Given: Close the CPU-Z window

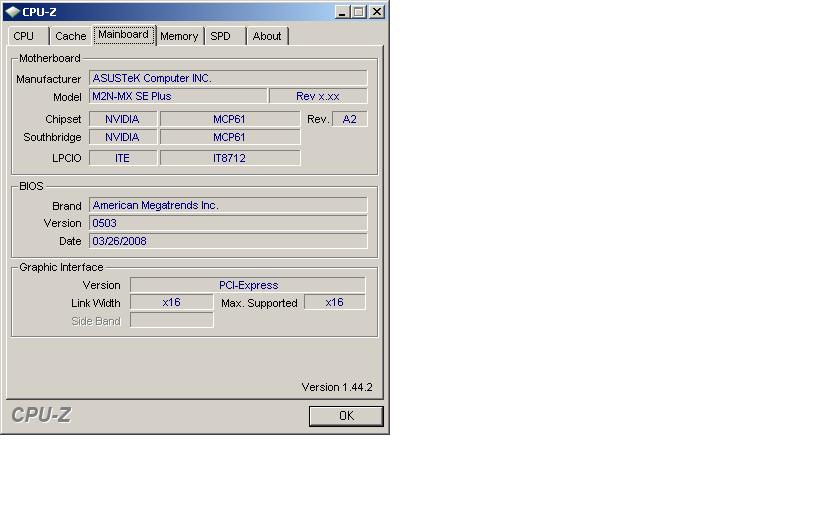Looking at the screenshot, I should 377,11.
